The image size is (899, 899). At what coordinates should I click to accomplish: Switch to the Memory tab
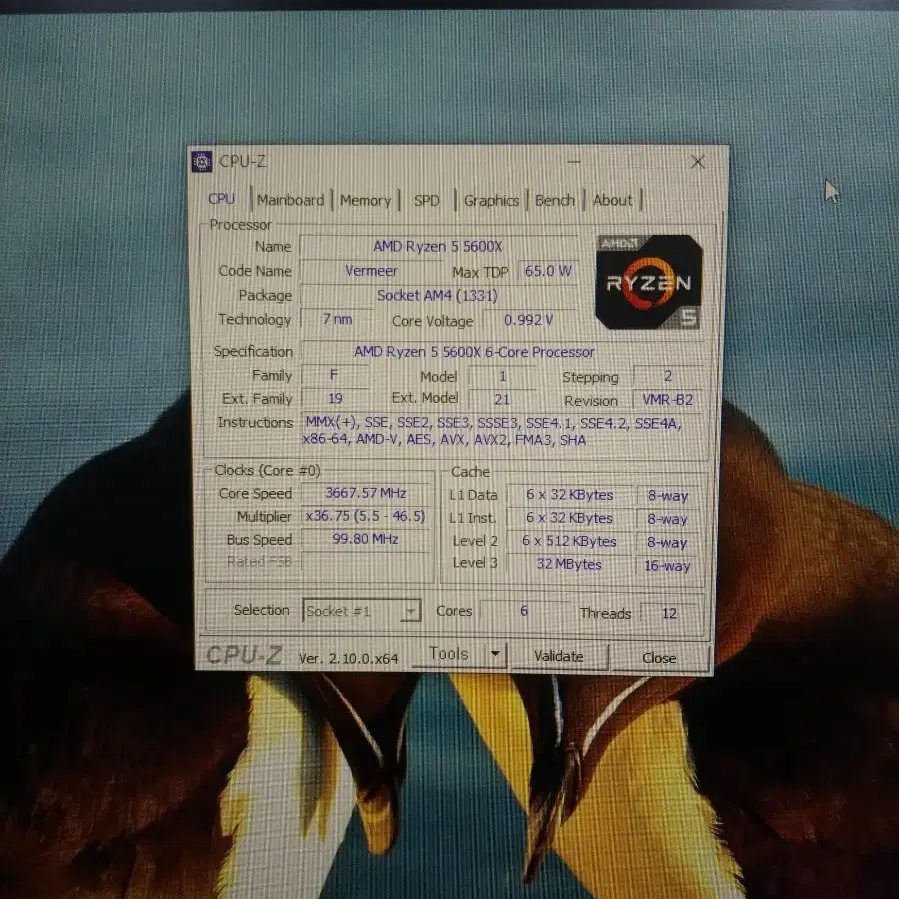365,201
